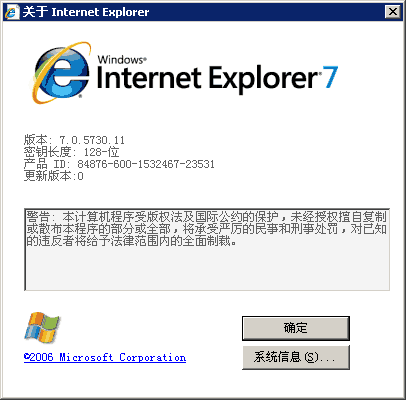Click the 密钥长度 128-位 line
The height and width of the screenshot is (400, 406).
point(71,152)
